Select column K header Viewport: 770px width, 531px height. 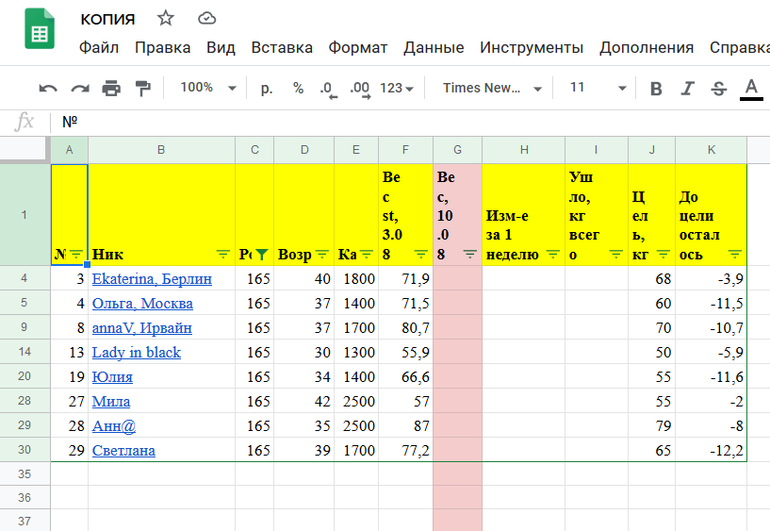click(711, 150)
